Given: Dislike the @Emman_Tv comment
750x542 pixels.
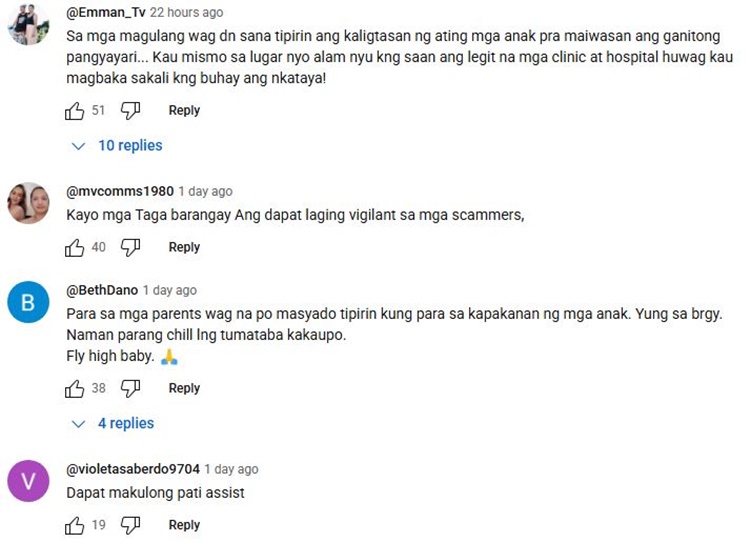Looking at the screenshot, I should coord(130,111).
